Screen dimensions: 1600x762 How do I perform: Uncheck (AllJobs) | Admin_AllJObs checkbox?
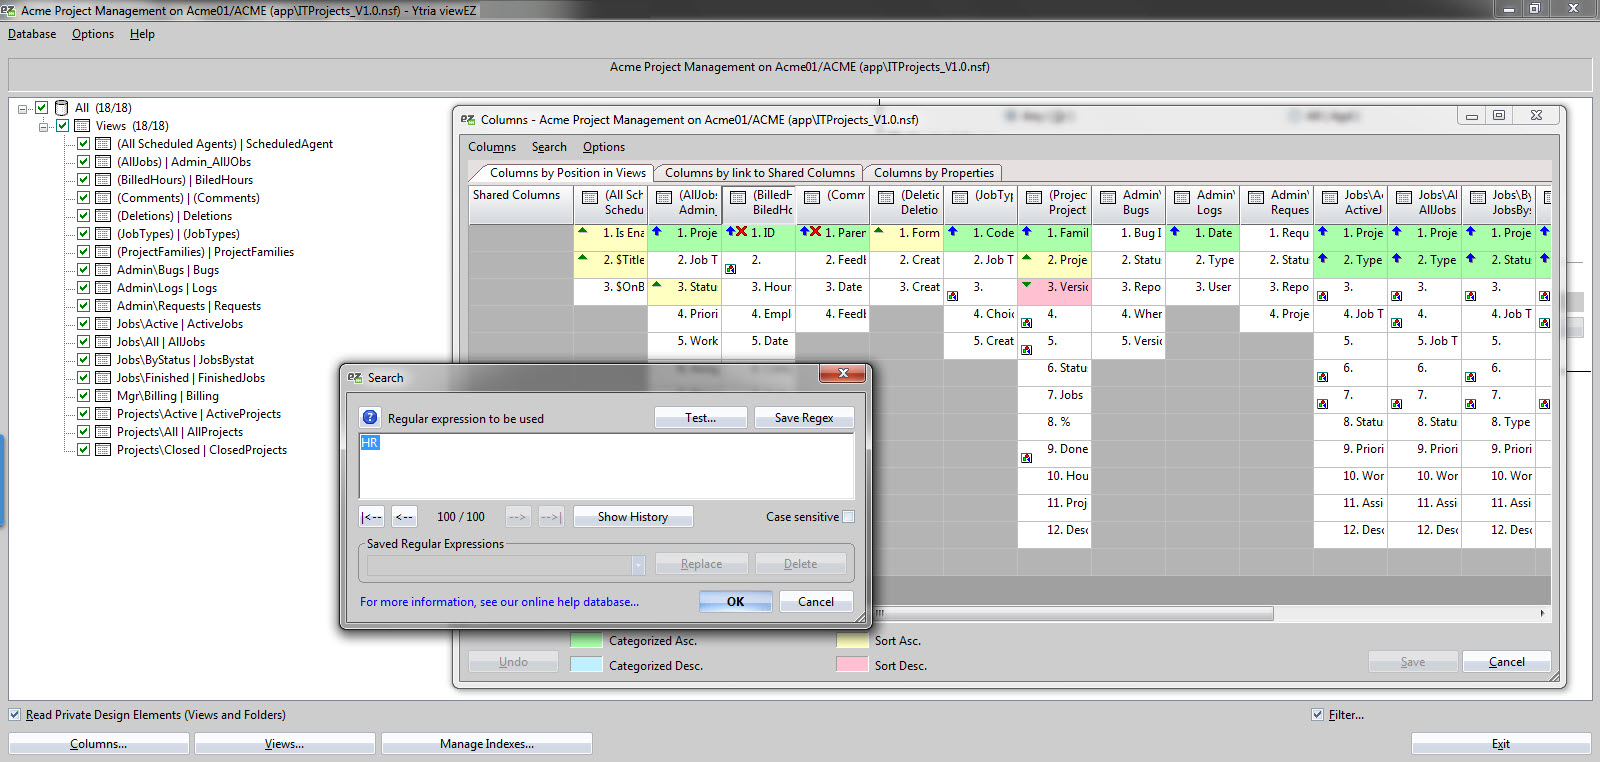(83, 162)
